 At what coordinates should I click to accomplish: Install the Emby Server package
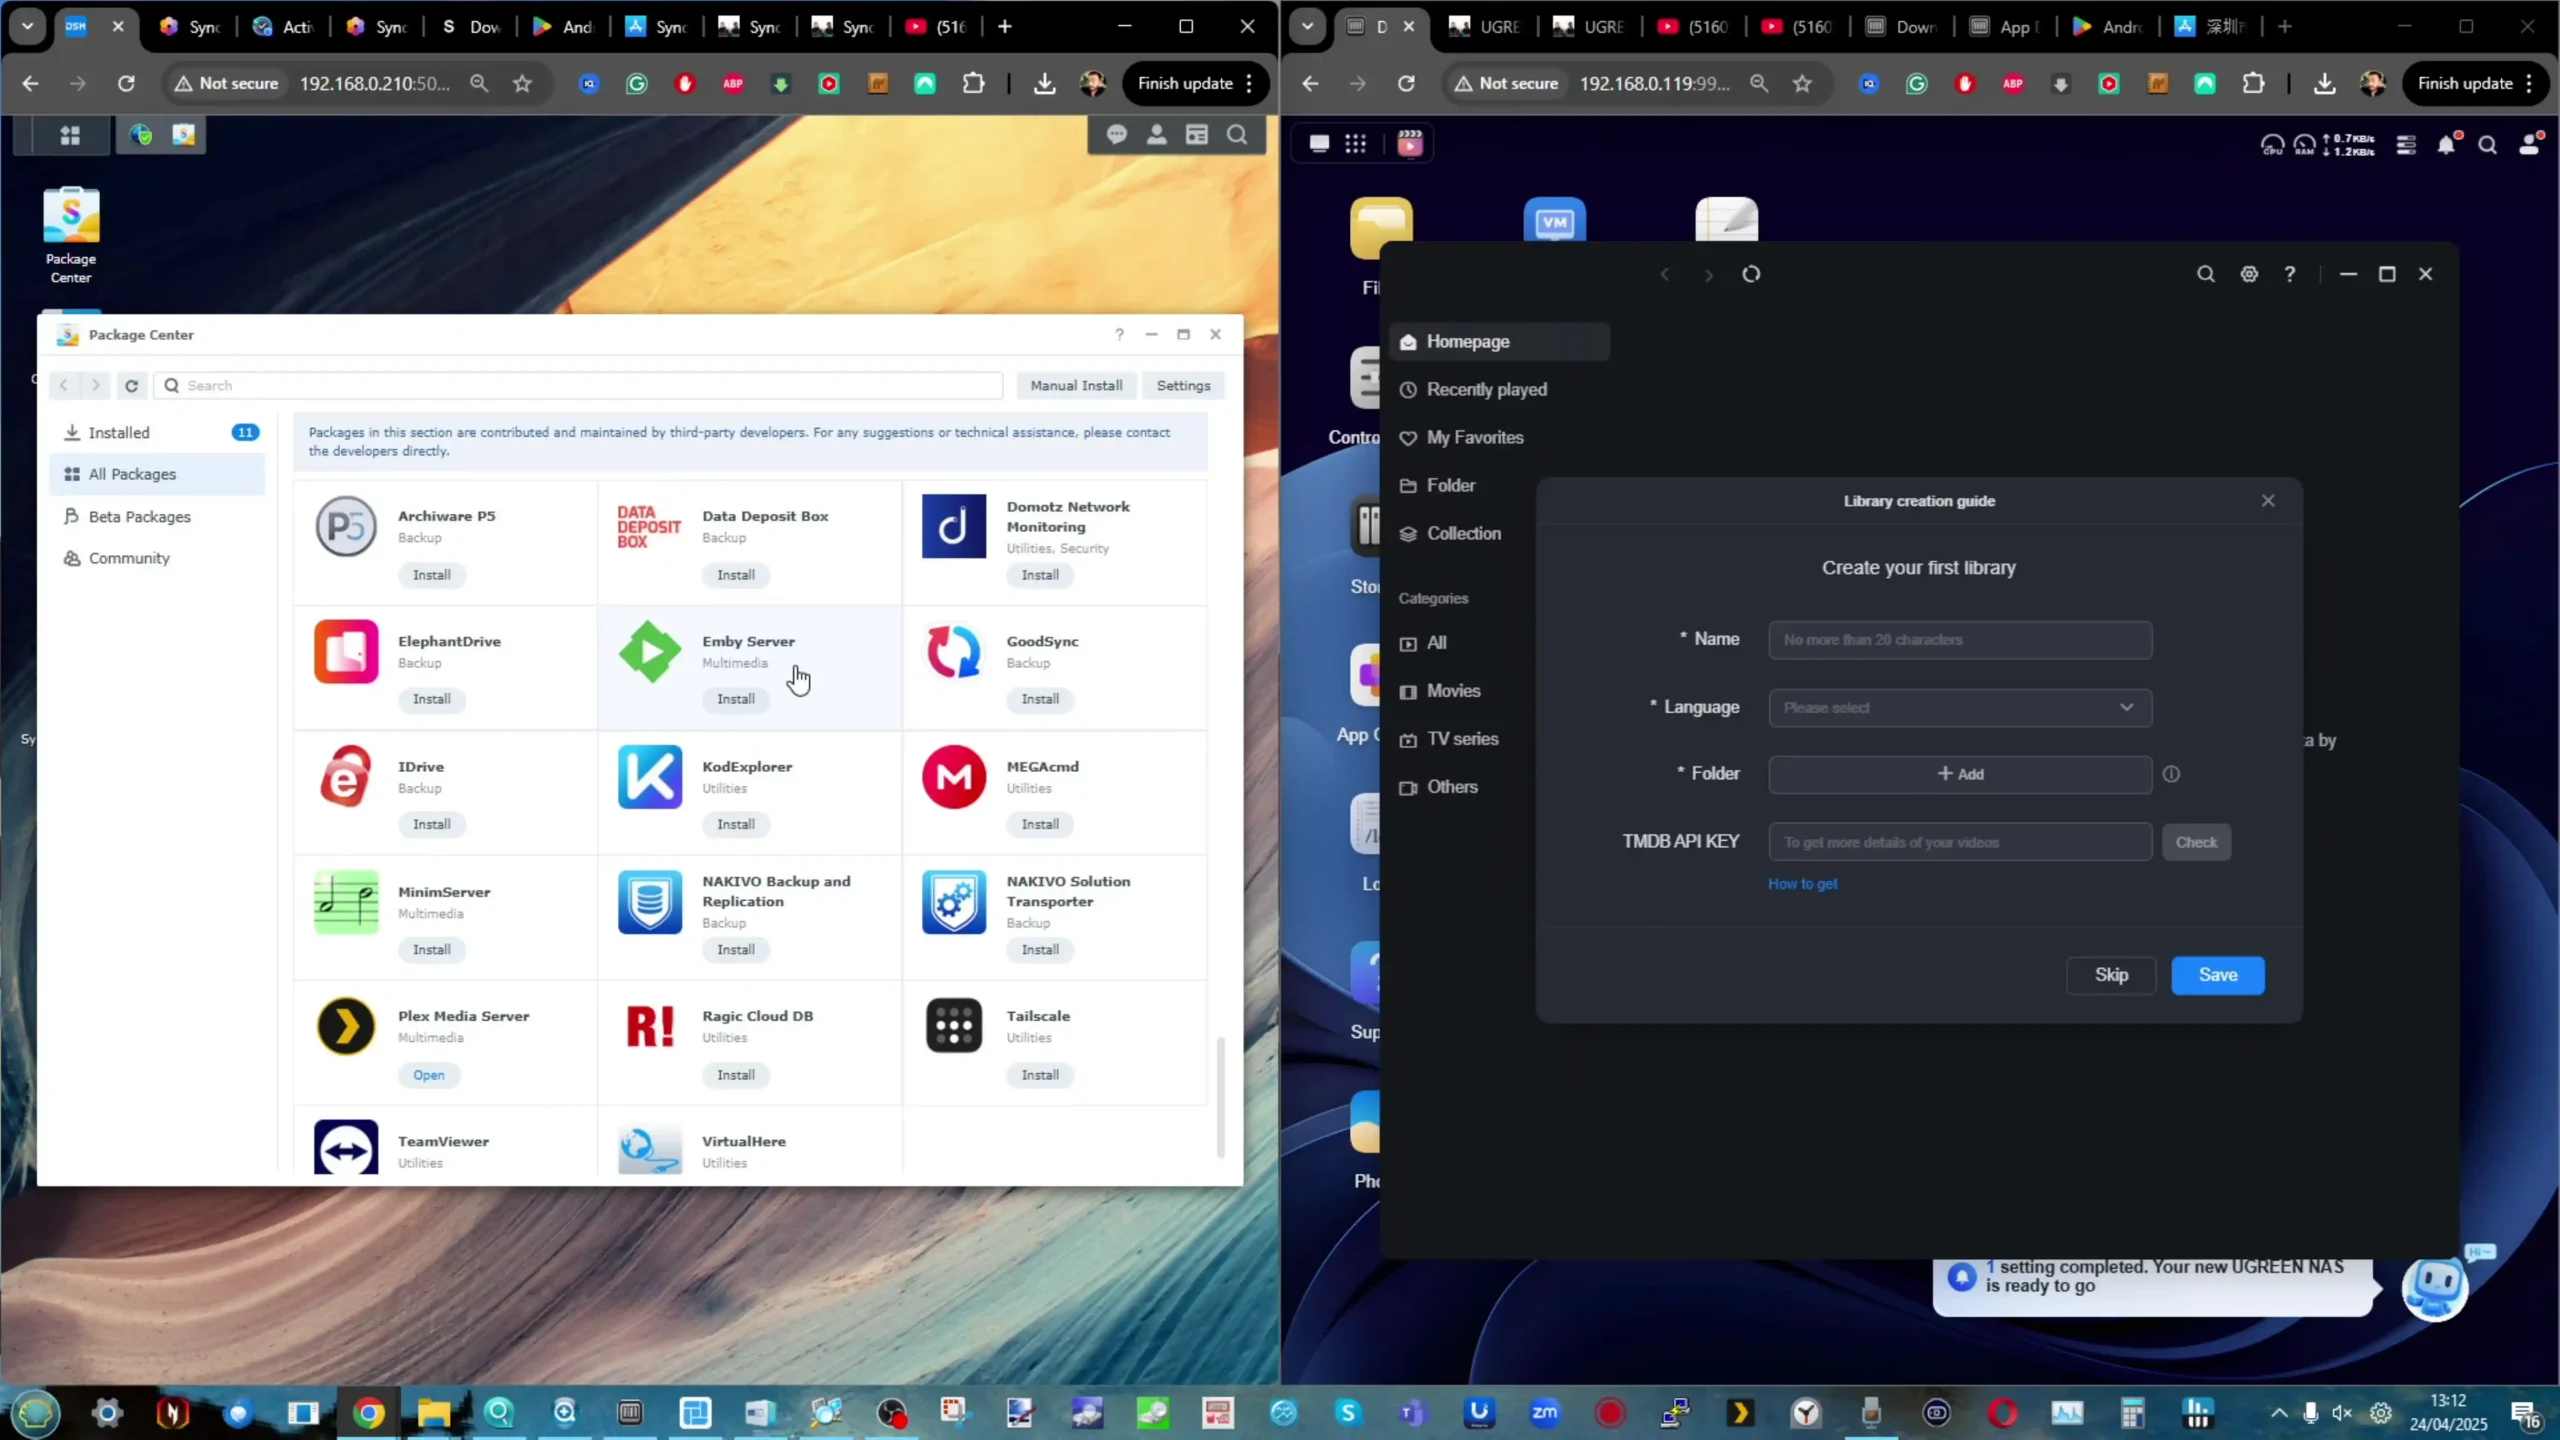click(x=735, y=699)
